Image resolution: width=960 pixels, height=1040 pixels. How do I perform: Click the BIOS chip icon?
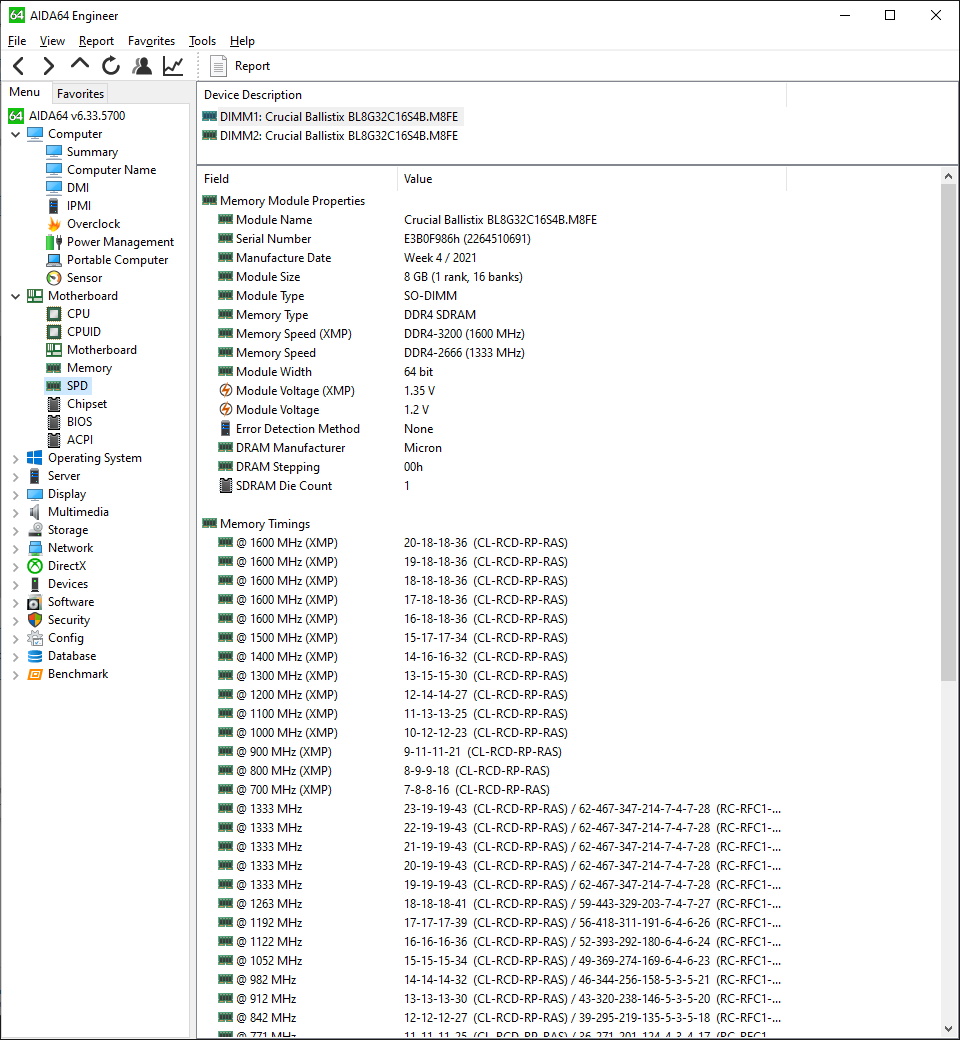click(54, 422)
